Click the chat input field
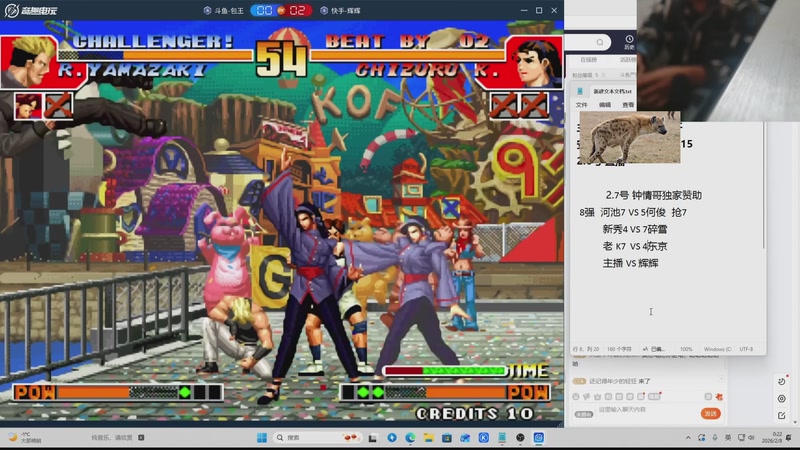 pyautogui.click(x=645, y=410)
